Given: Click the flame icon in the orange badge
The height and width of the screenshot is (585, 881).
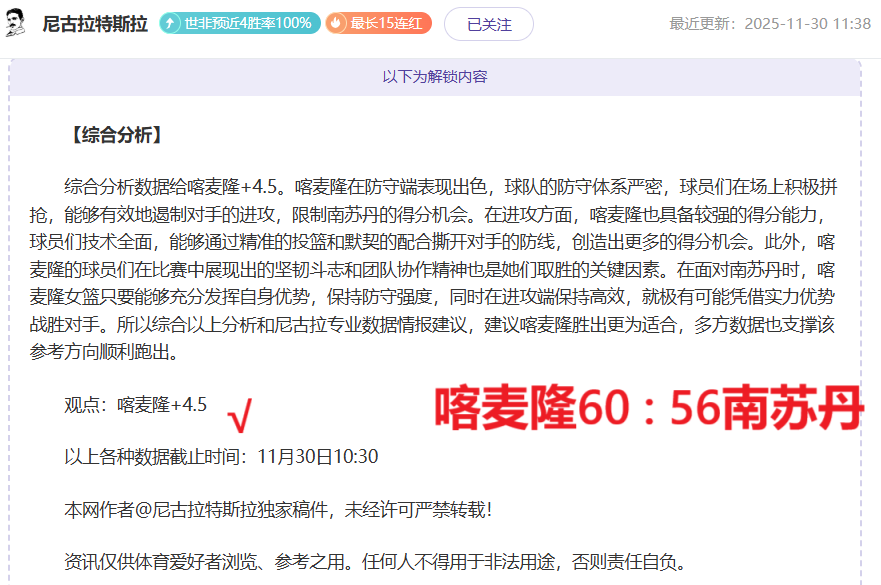Looking at the screenshot, I should click(x=336, y=23).
